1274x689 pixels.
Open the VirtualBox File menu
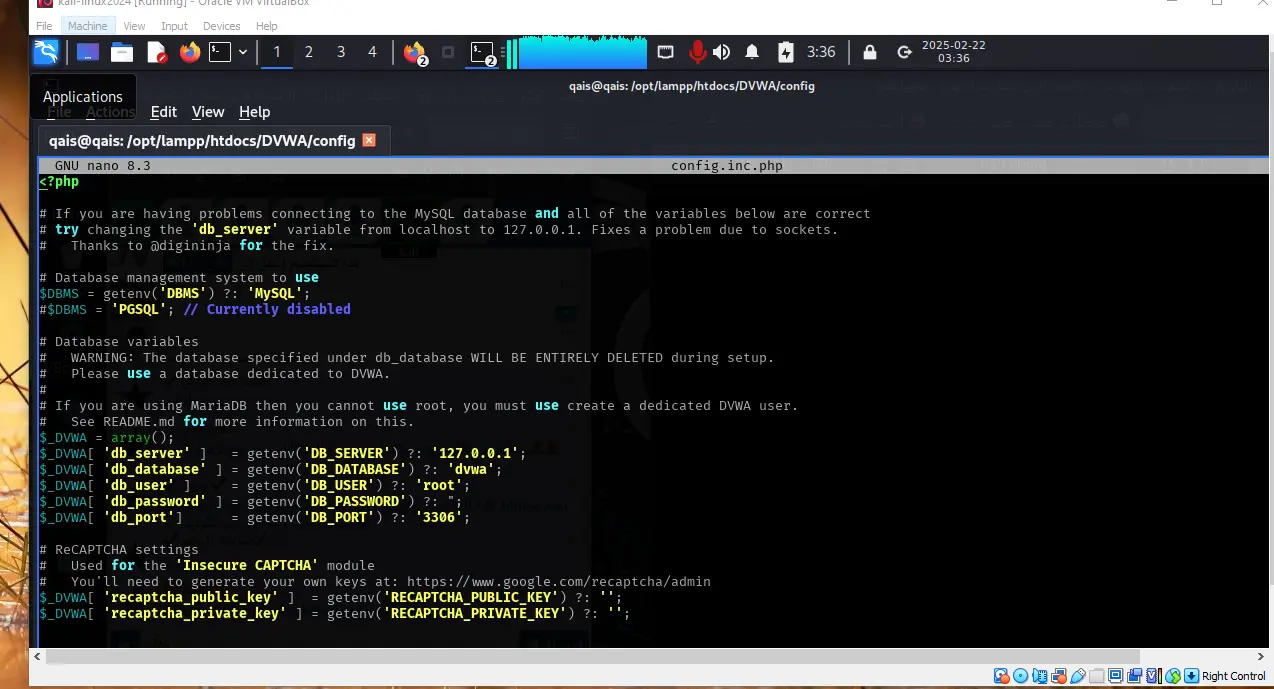pos(44,26)
